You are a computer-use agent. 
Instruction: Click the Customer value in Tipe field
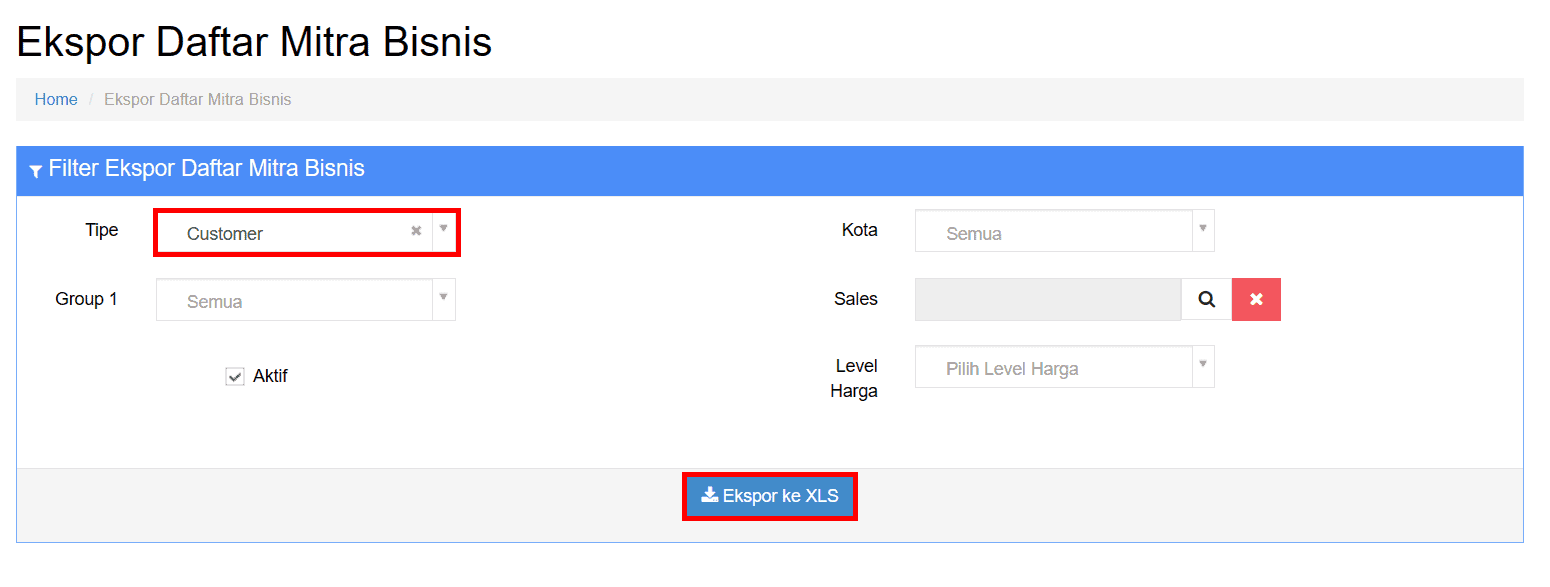click(x=225, y=233)
